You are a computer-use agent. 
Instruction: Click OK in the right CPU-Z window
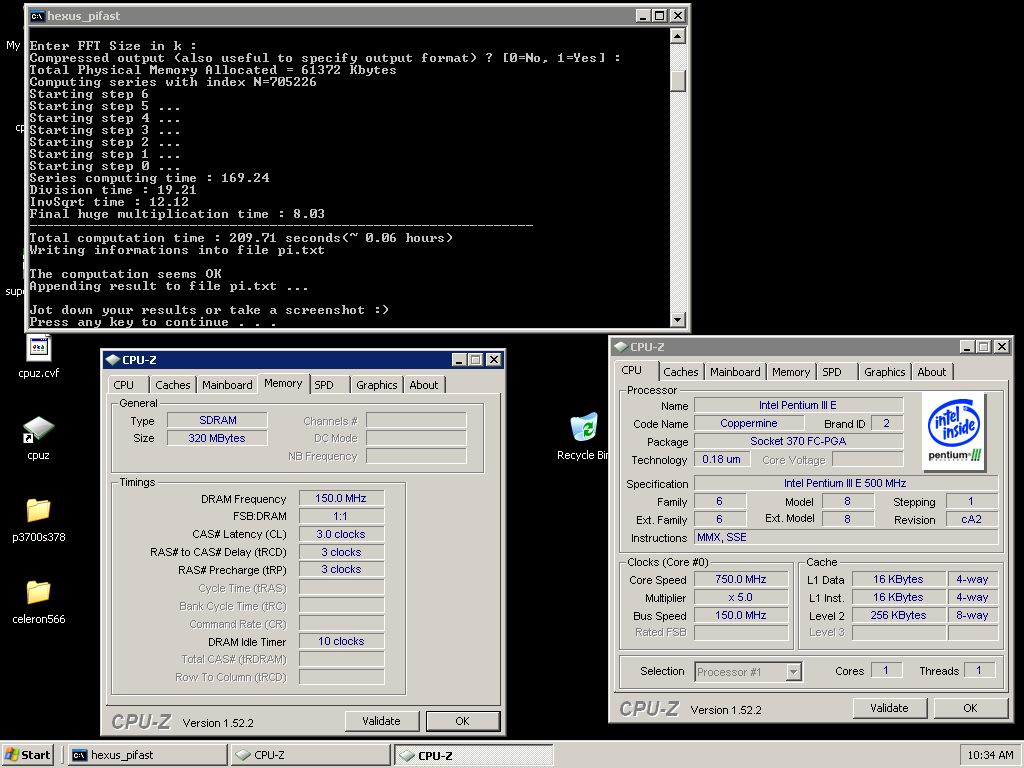pos(970,708)
